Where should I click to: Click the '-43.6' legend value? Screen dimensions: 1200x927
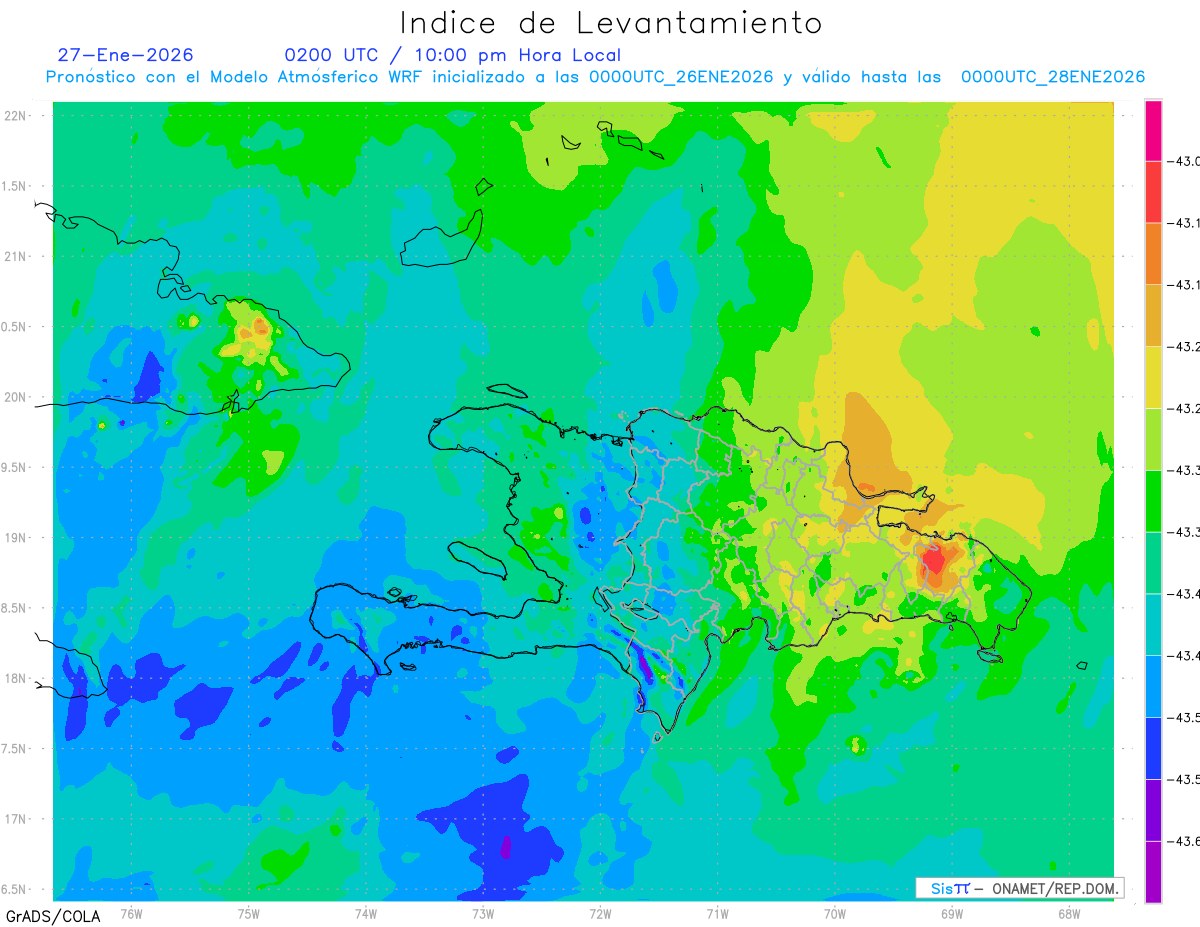pyautogui.click(x=1185, y=841)
